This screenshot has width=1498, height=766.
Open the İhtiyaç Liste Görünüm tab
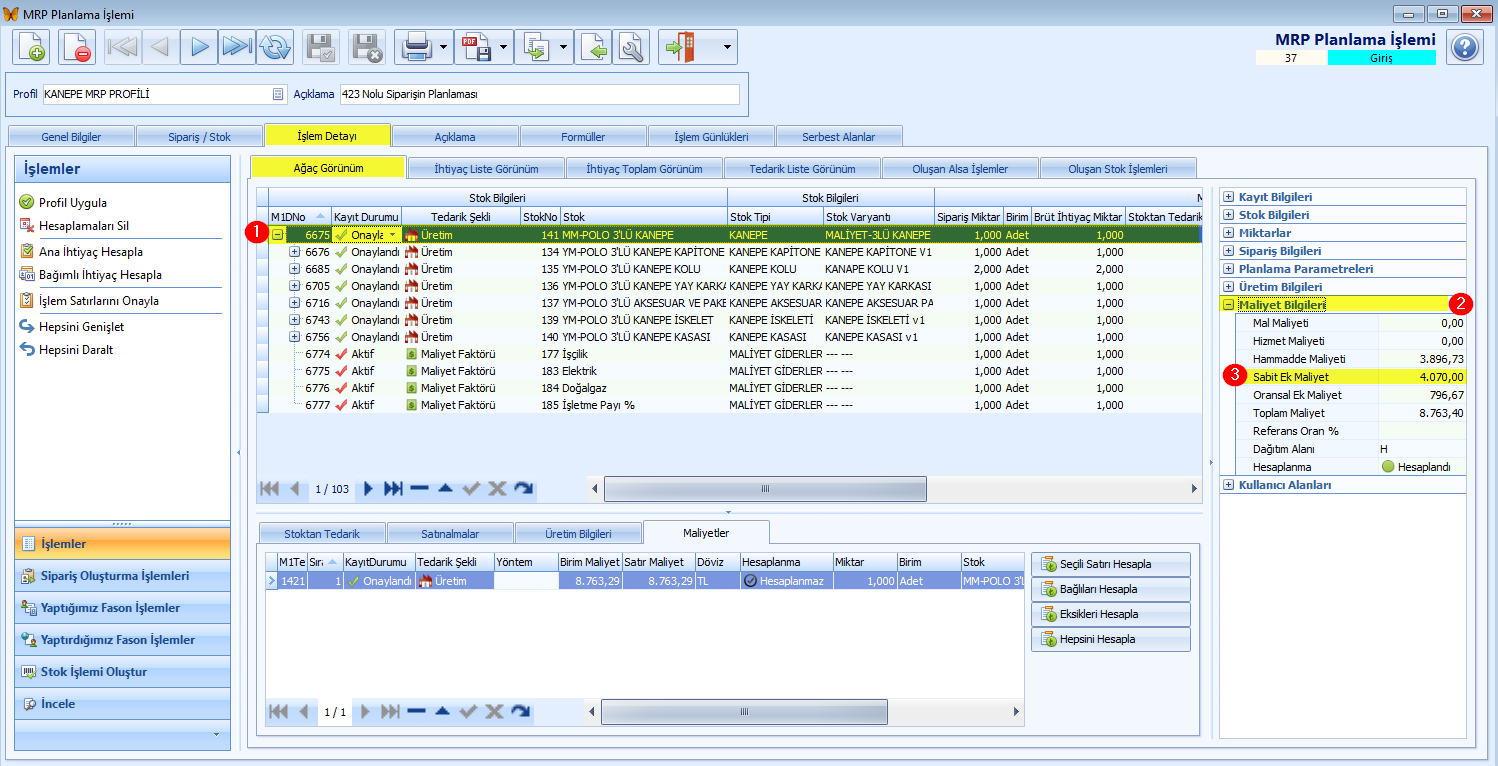click(x=486, y=168)
